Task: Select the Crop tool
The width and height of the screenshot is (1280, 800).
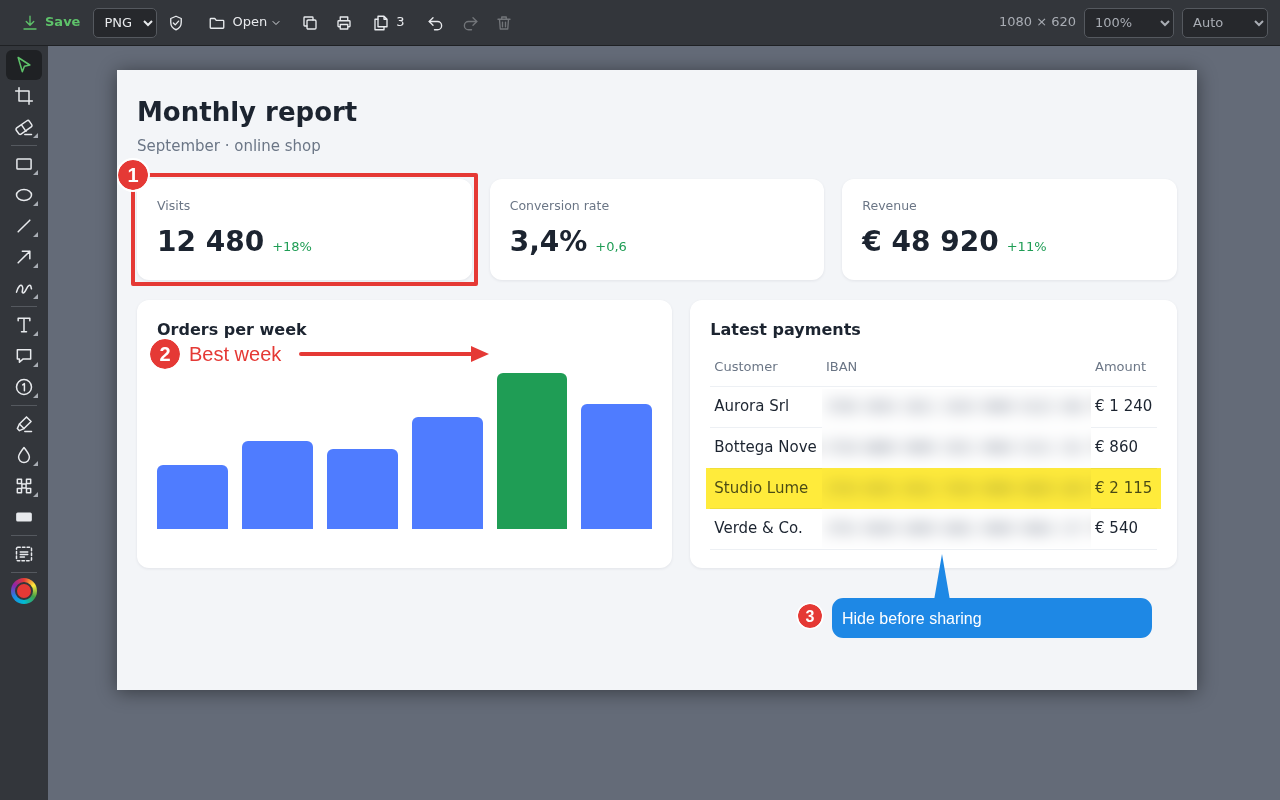Action: (24, 96)
